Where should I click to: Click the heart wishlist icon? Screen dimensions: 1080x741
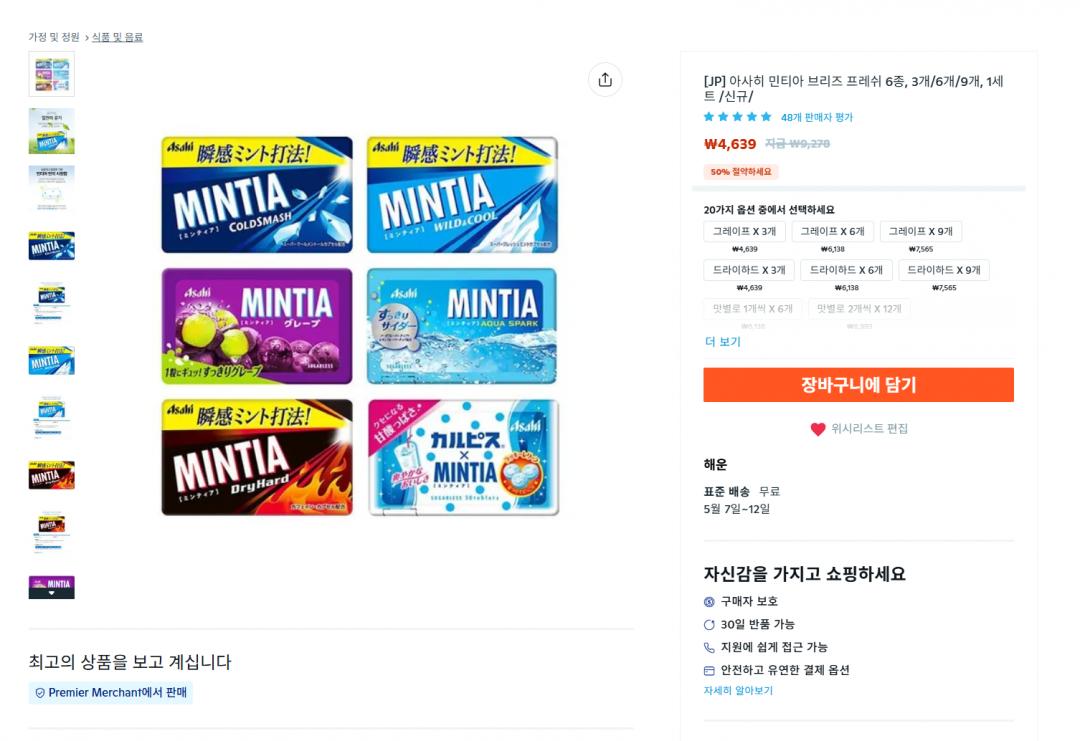pyautogui.click(x=818, y=429)
